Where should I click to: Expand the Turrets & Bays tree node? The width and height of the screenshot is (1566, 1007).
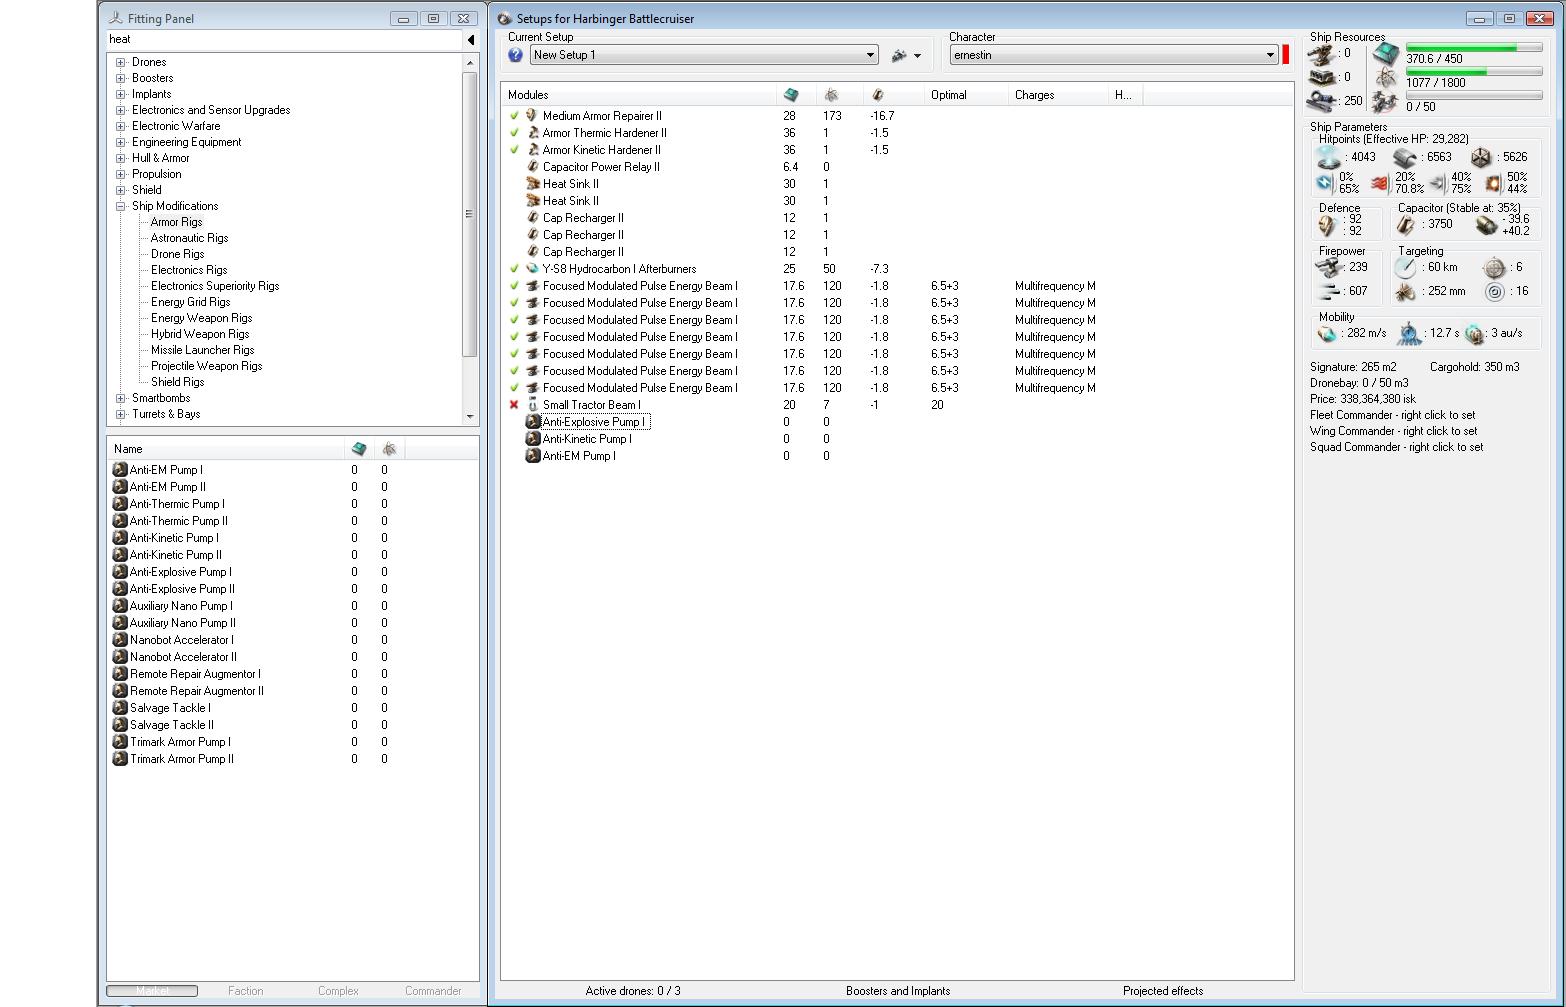click(121, 414)
